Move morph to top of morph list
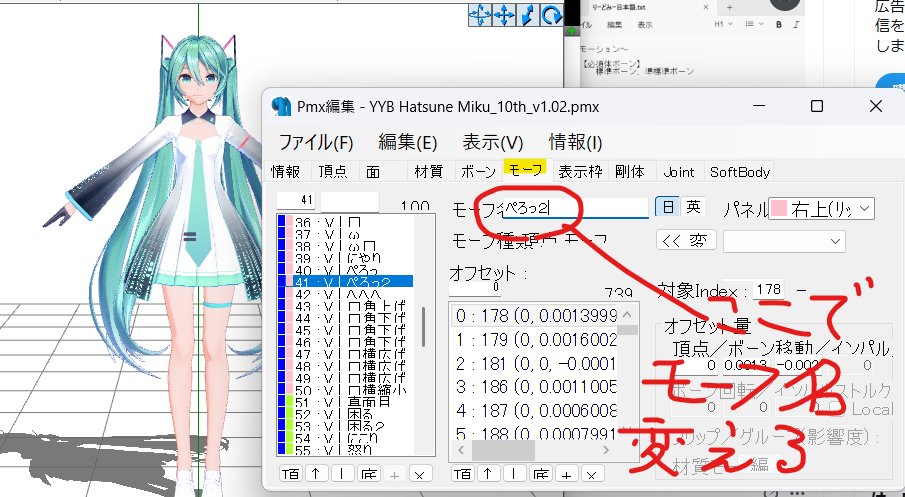The image size is (905, 497). pos(290,474)
